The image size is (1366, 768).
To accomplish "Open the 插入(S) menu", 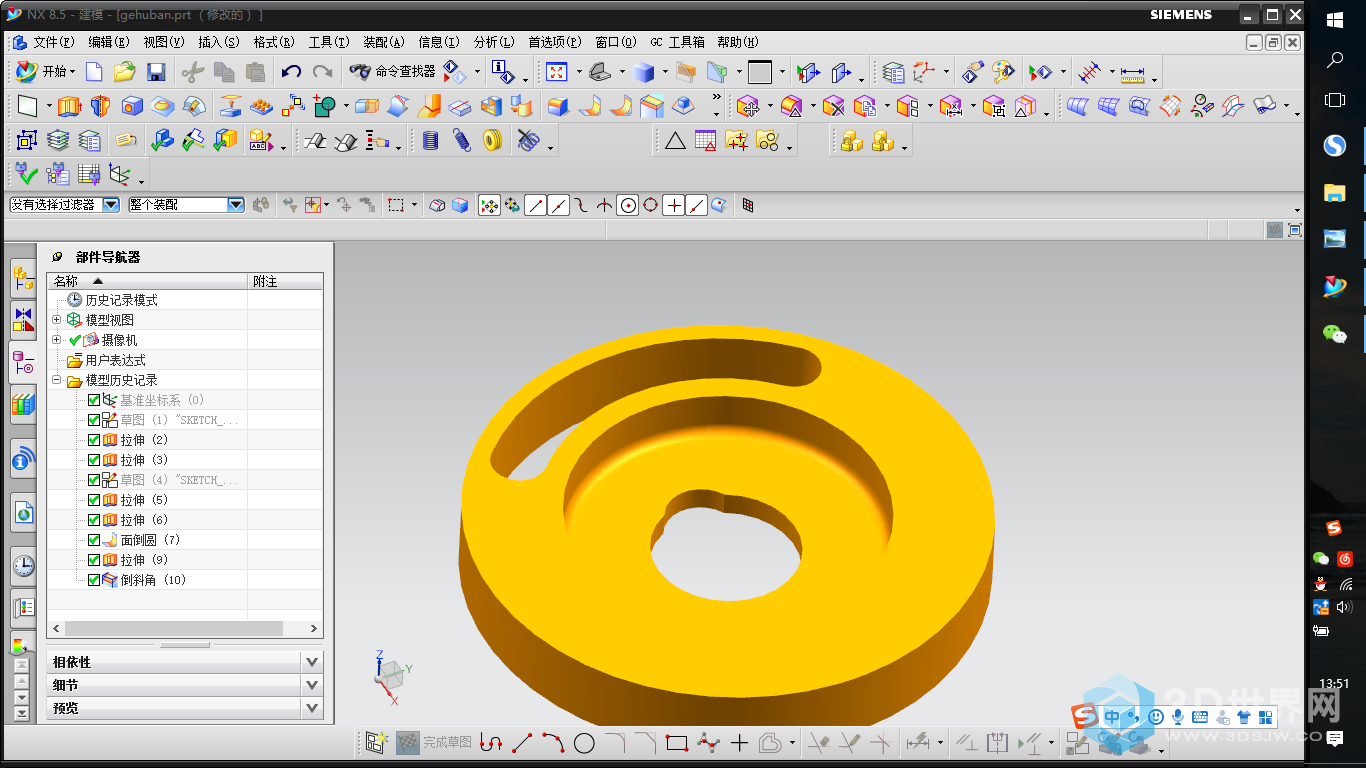I will tap(219, 42).
